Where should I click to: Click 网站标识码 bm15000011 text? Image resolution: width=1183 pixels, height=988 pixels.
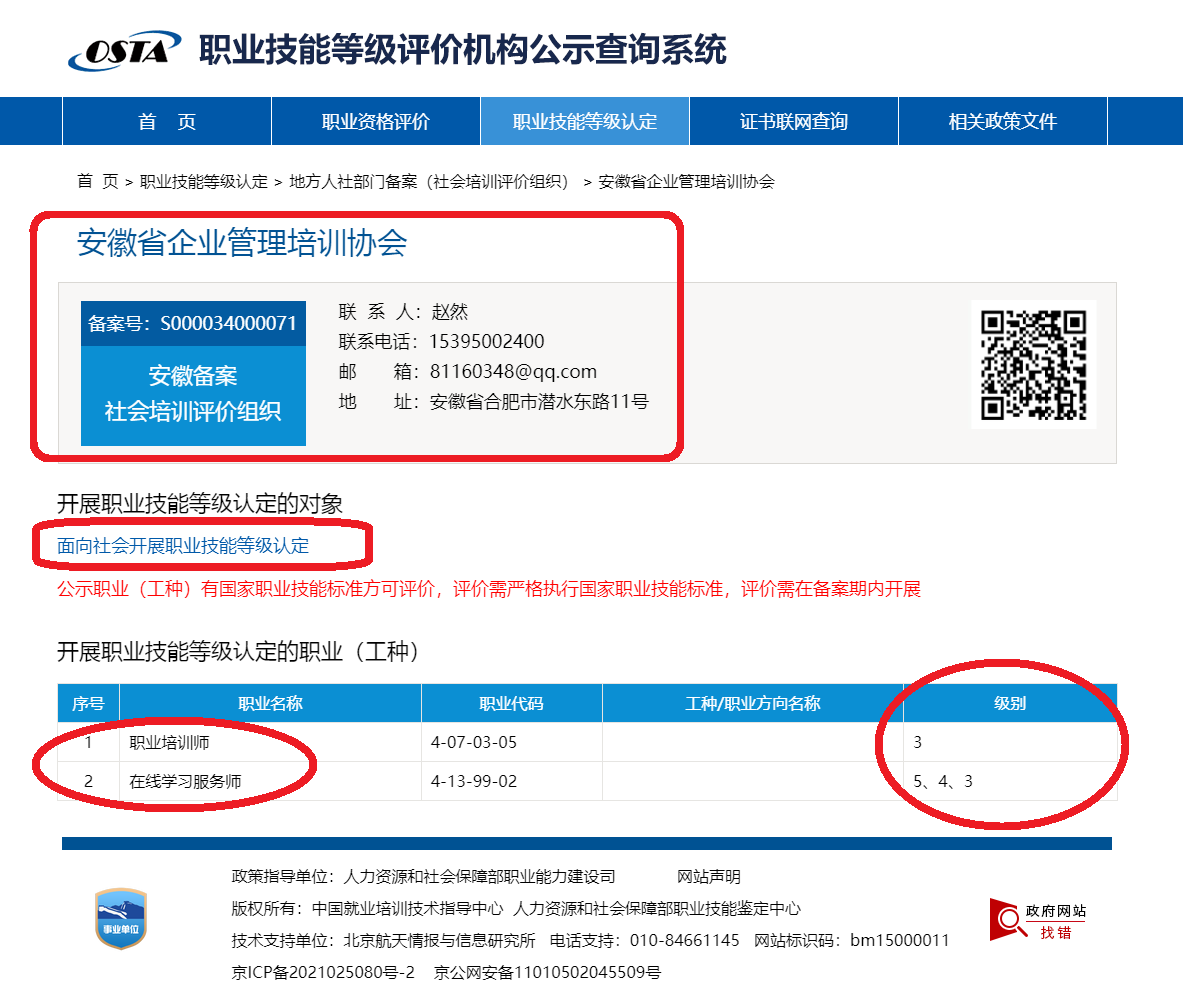(x=852, y=940)
